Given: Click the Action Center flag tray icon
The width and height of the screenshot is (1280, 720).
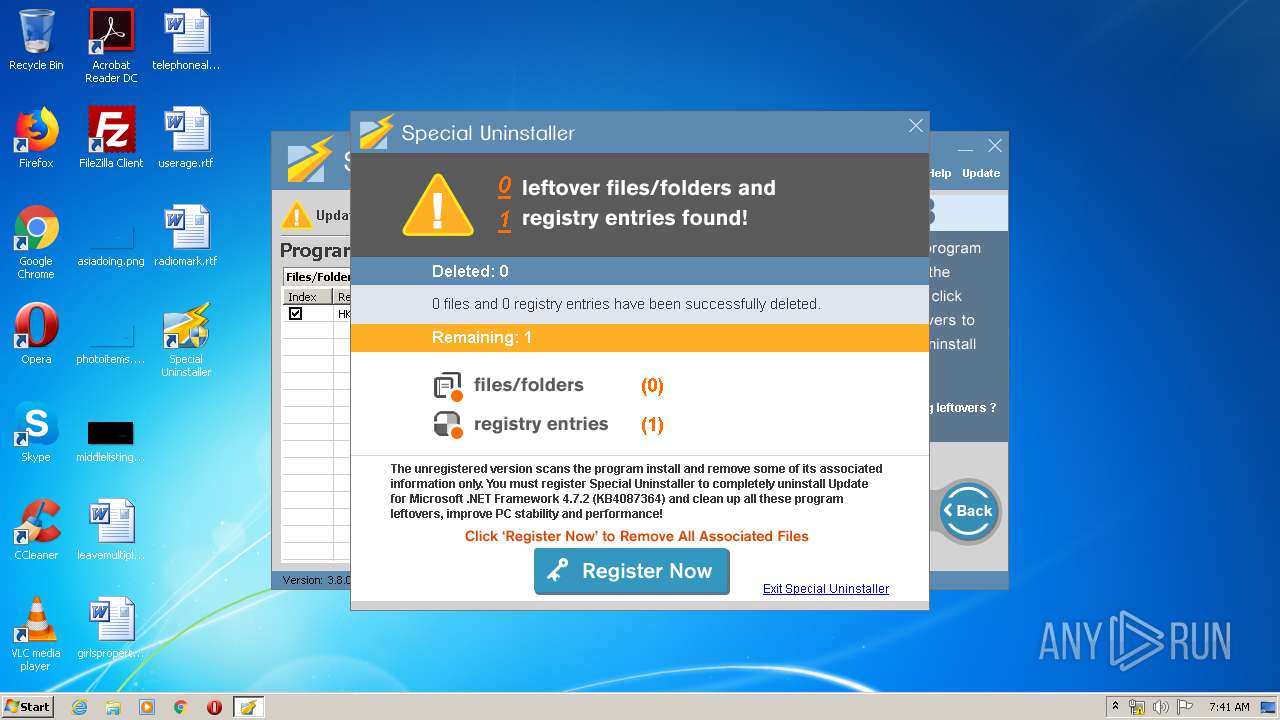Looking at the screenshot, I should tap(1185, 707).
